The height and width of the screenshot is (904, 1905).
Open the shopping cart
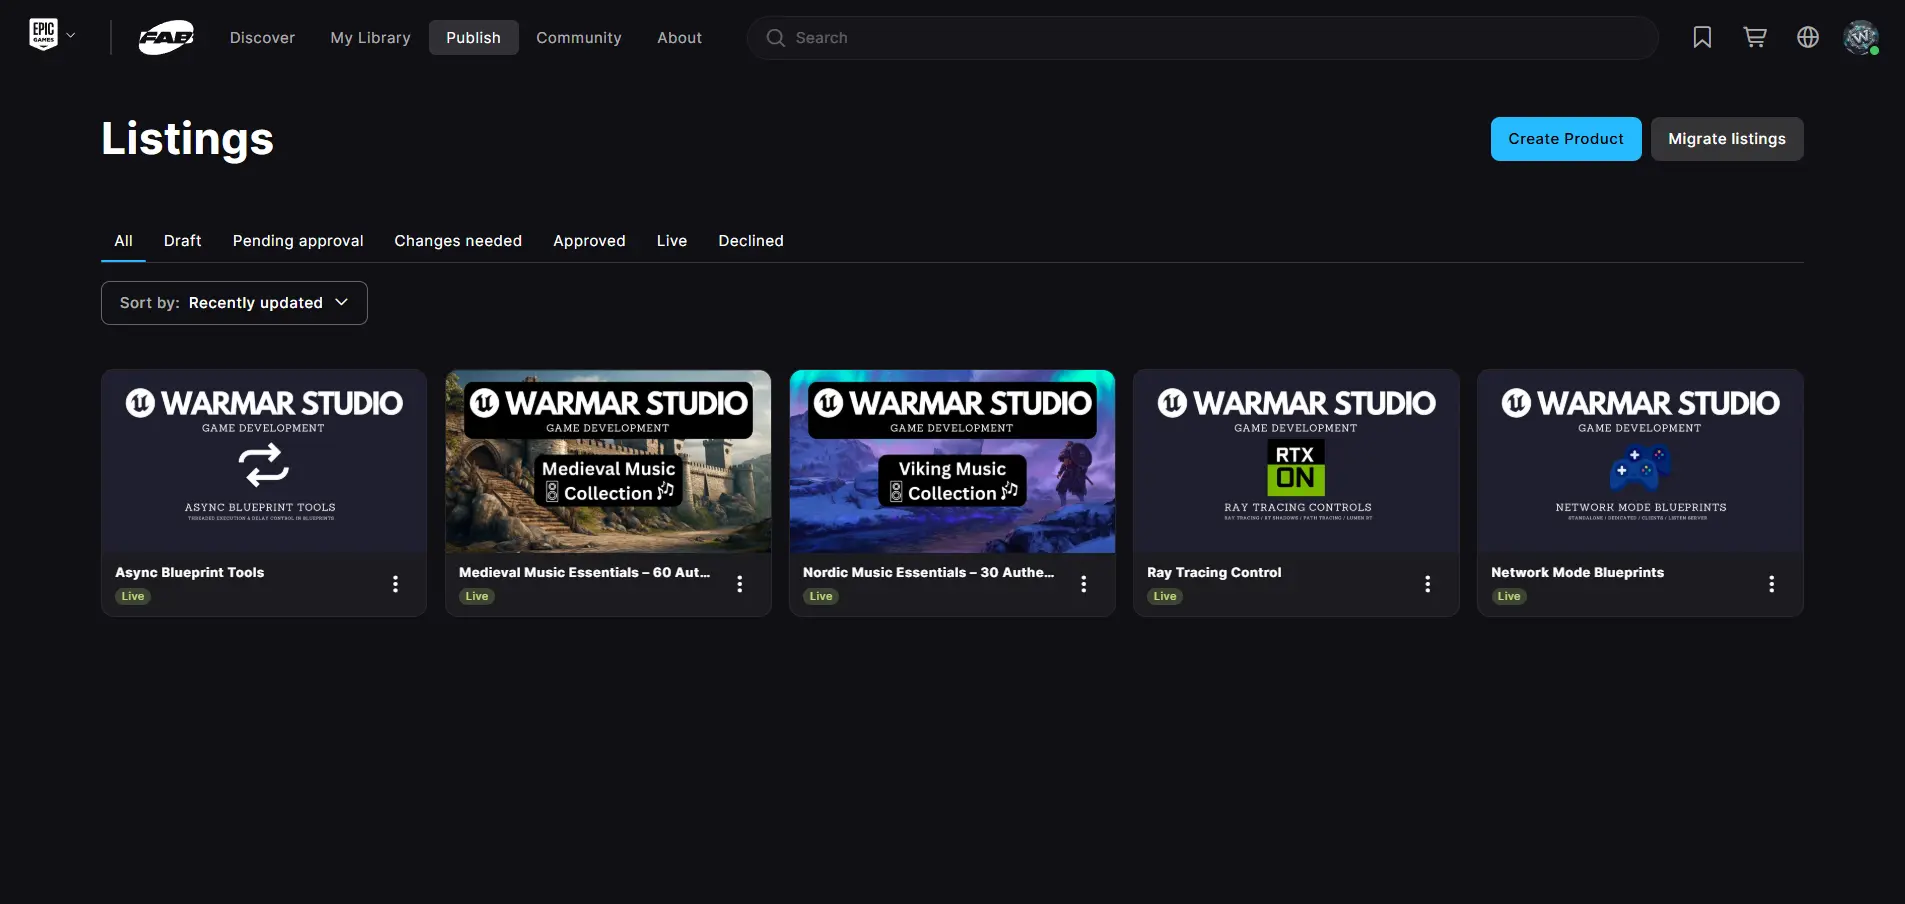tap(1755, 37)
